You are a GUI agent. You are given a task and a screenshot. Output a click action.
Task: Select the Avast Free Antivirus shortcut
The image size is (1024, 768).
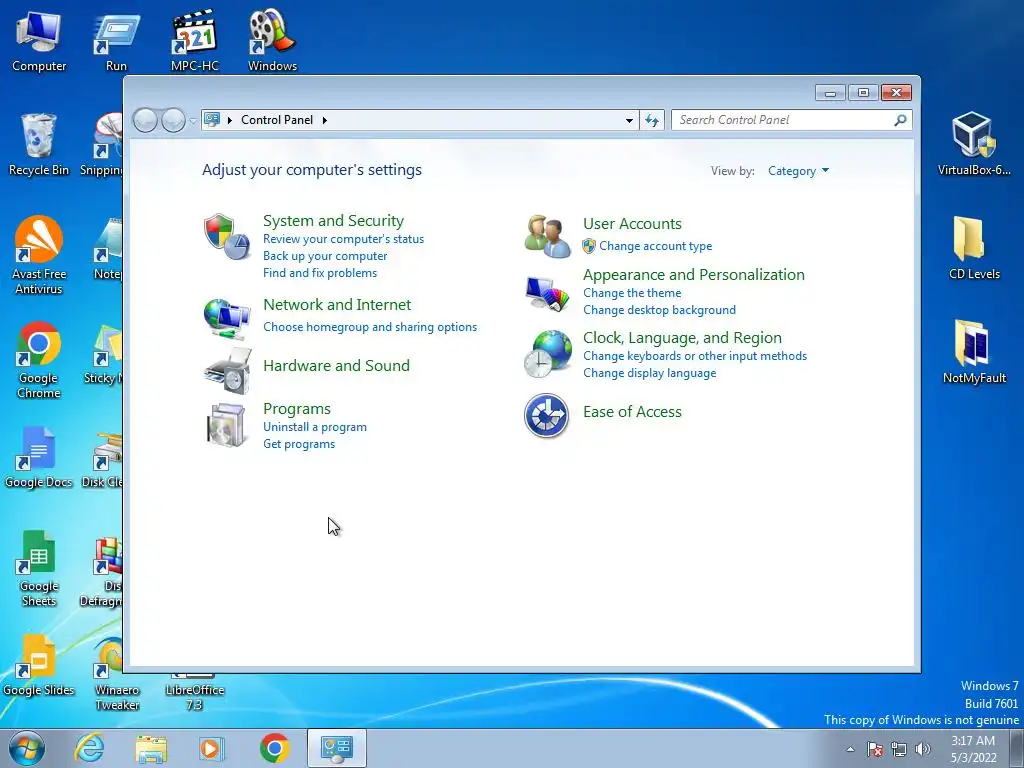[39, 255]
